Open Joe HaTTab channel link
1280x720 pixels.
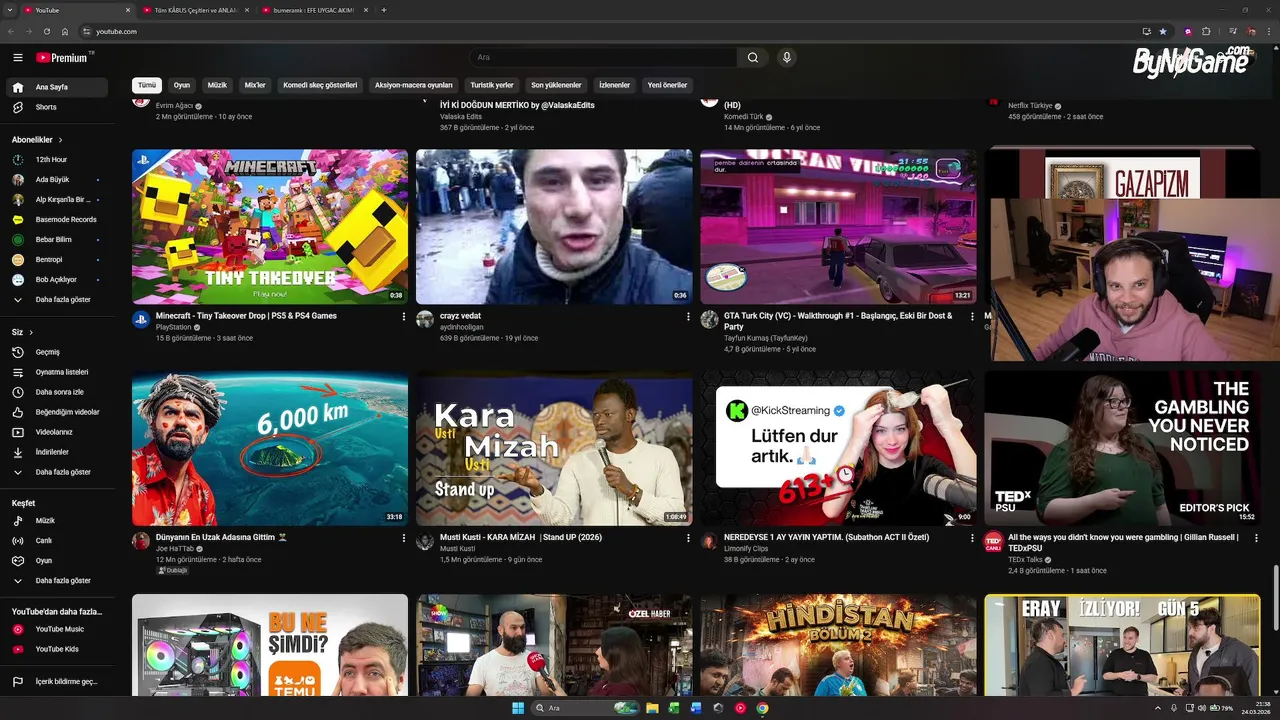(x=175, y=549)
